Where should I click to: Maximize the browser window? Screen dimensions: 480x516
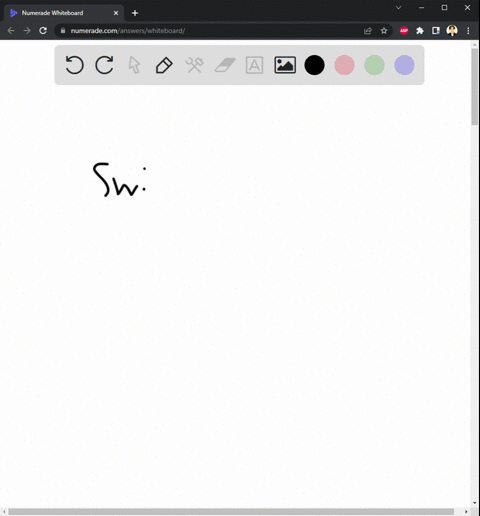coord(444,8)
